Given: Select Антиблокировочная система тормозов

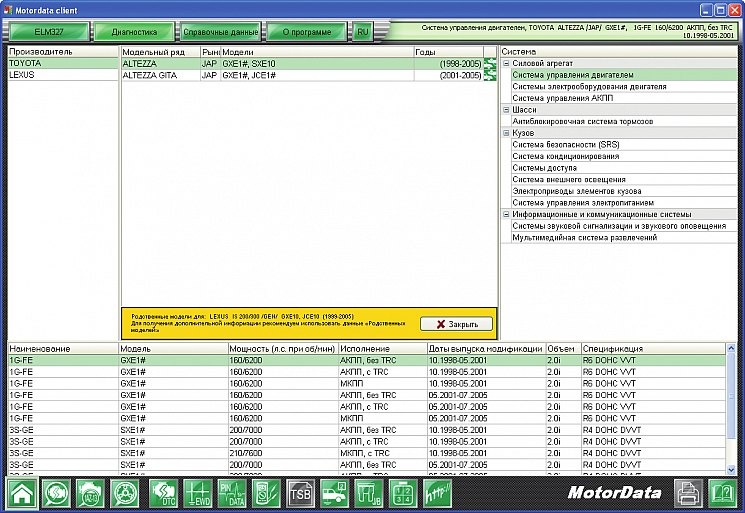Looking at the screenshot, I should point(624,122).
